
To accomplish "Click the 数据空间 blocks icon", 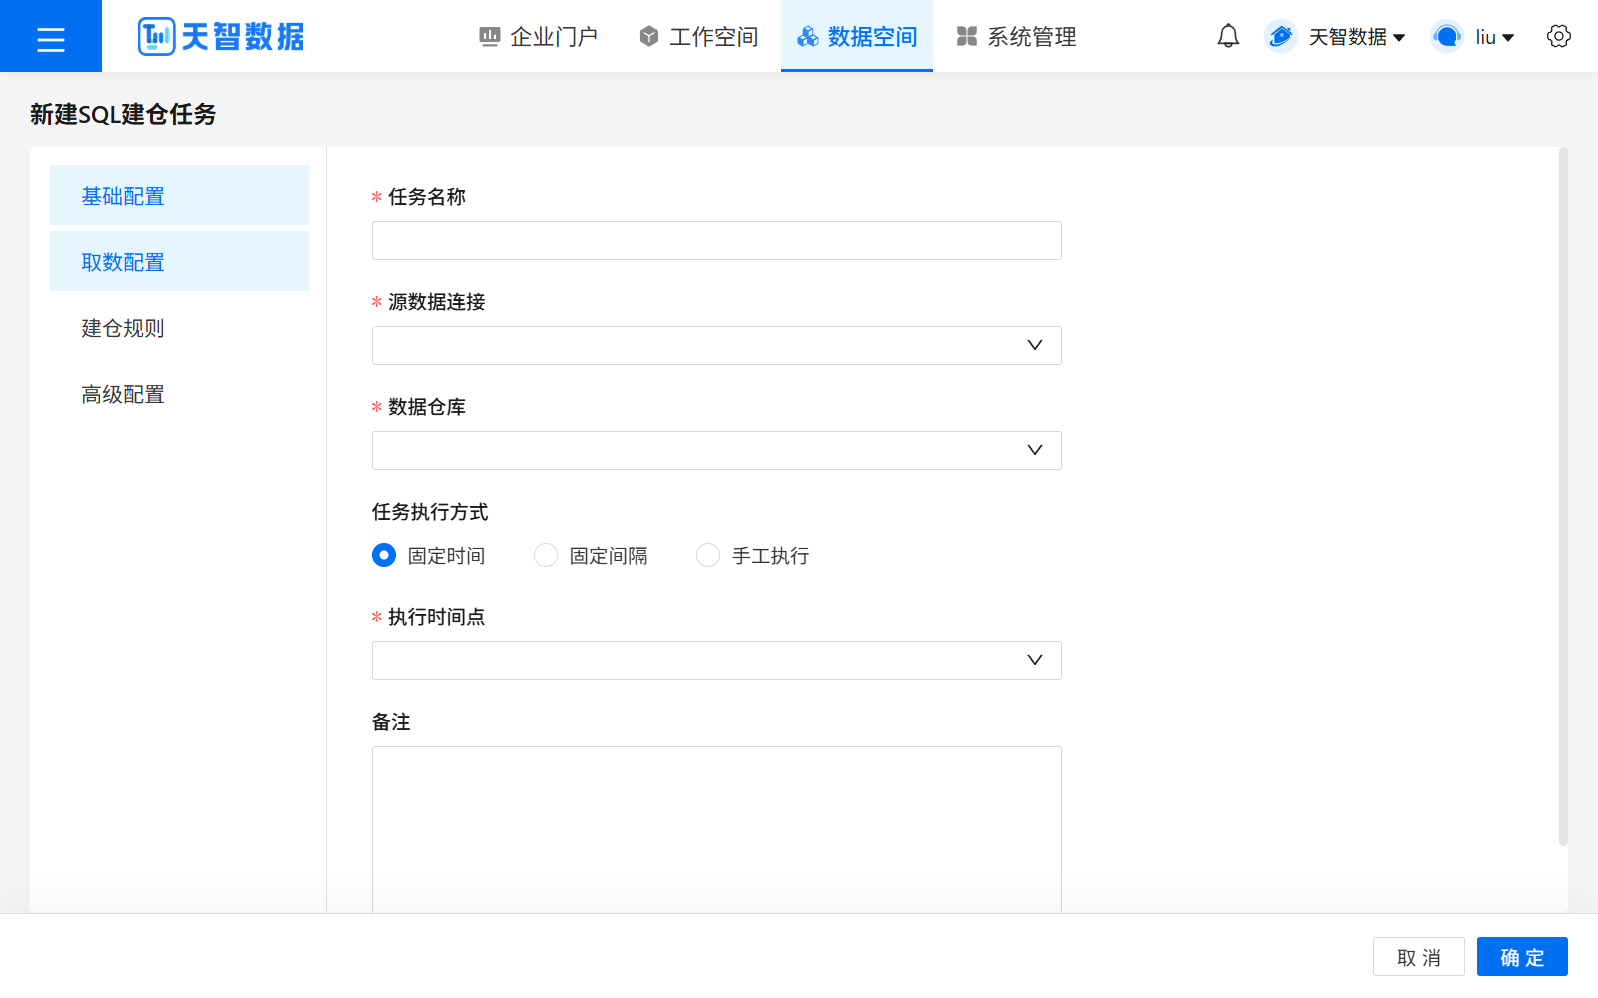I will (808, 37).
